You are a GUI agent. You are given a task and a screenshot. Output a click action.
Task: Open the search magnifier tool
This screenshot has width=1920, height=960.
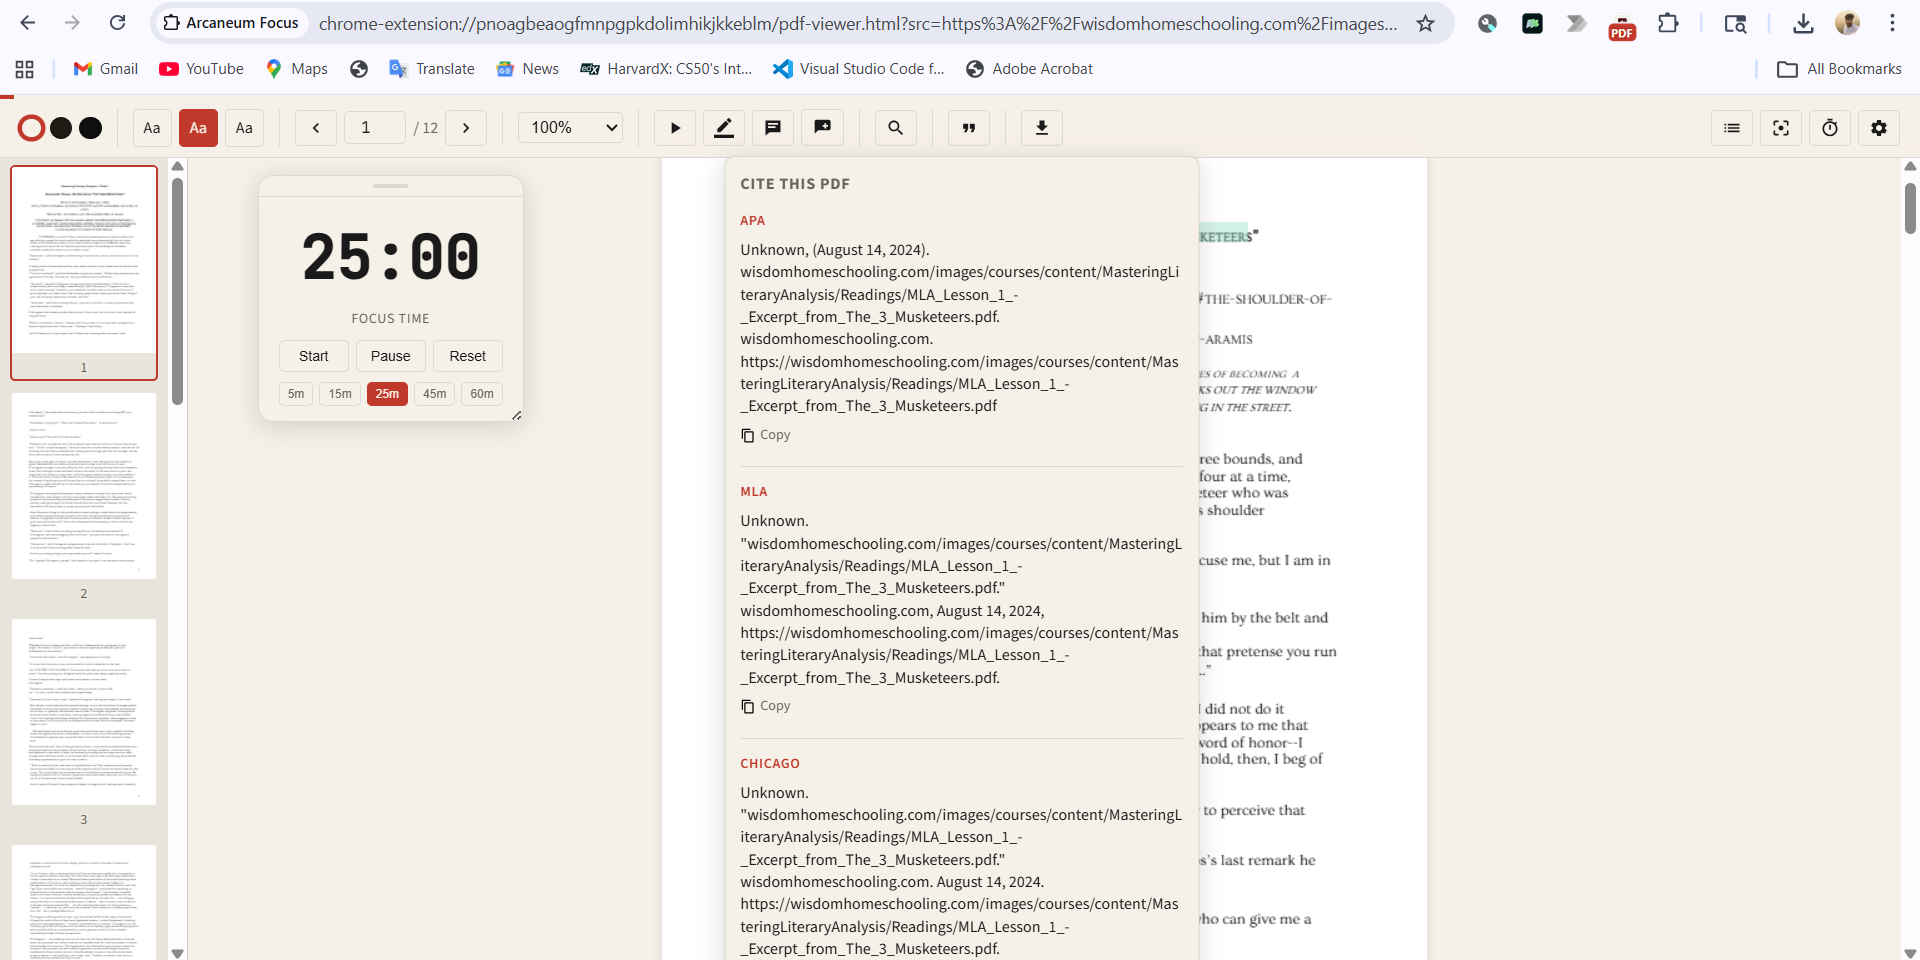click(x=896, y=128)
